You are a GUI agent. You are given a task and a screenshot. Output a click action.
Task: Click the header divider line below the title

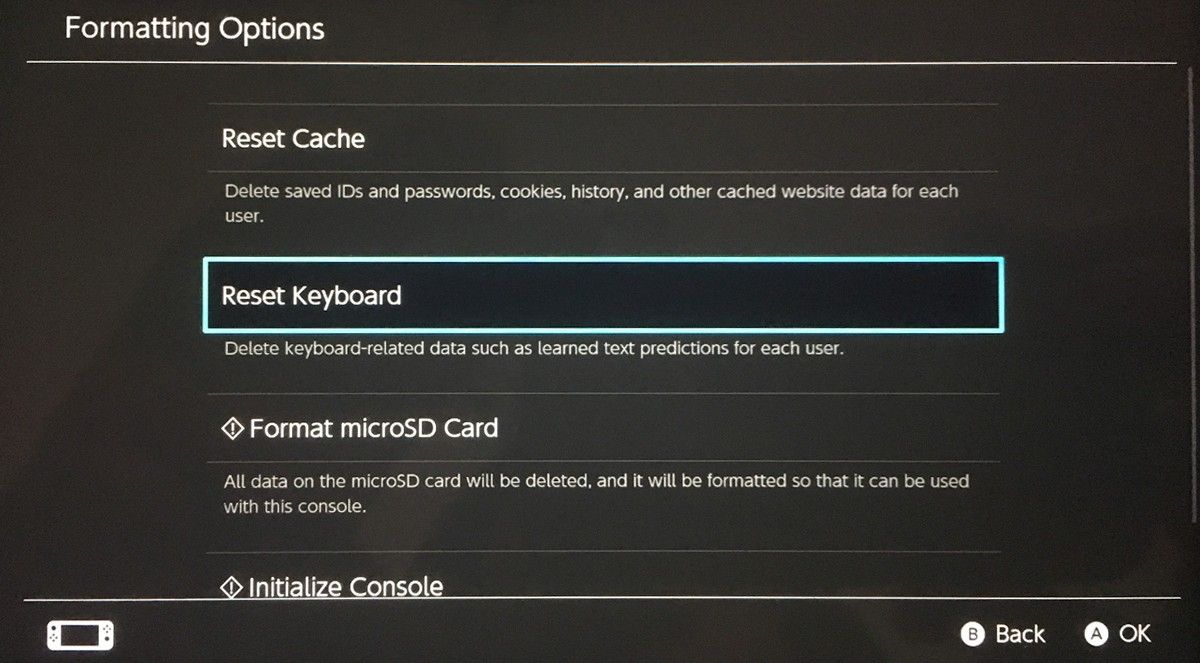pos(600,64)
